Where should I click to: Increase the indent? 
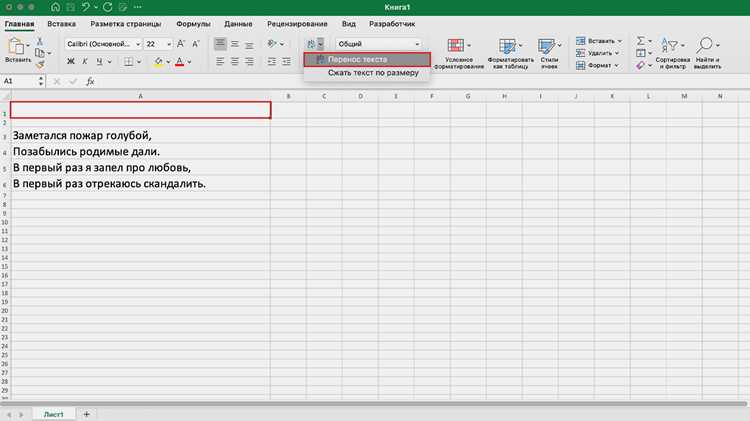click(286, 61)
